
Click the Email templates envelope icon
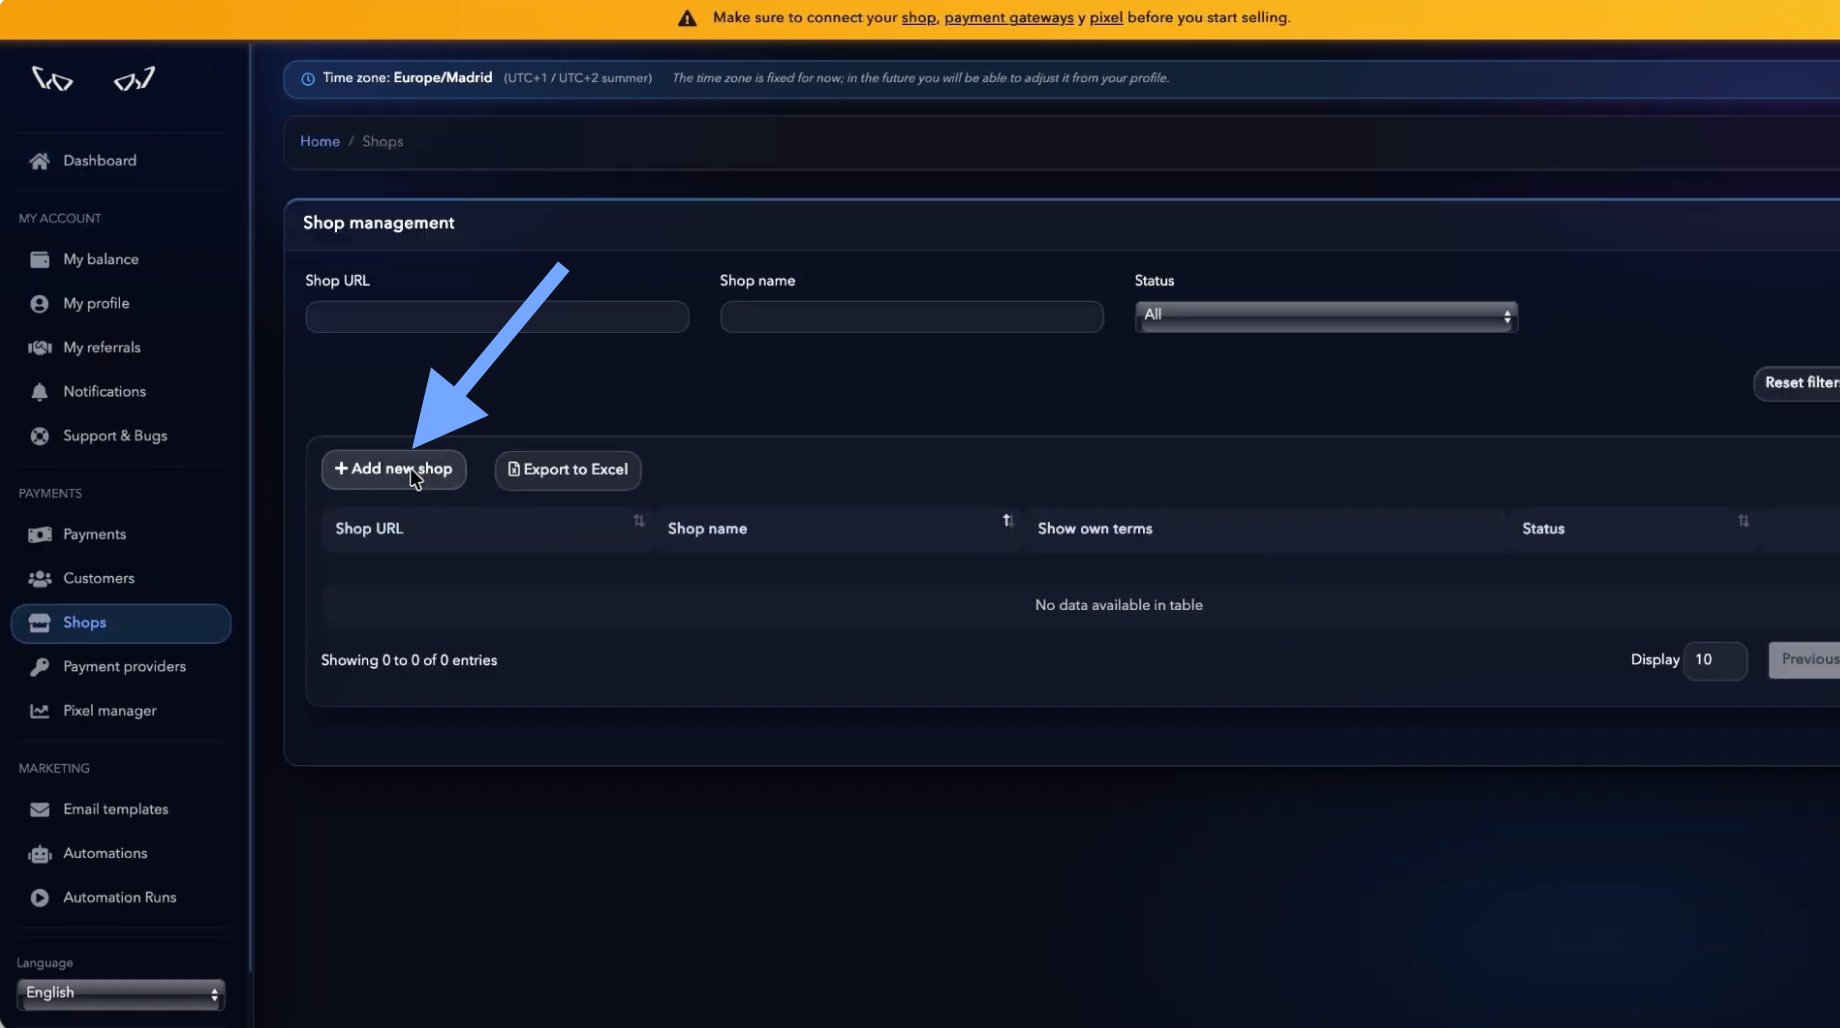point(39,810)
